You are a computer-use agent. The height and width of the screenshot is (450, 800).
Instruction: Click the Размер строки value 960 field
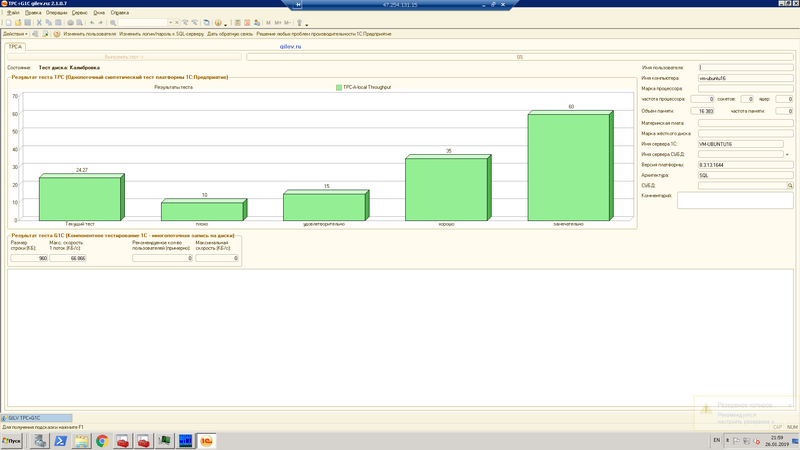tap(29, 258)
